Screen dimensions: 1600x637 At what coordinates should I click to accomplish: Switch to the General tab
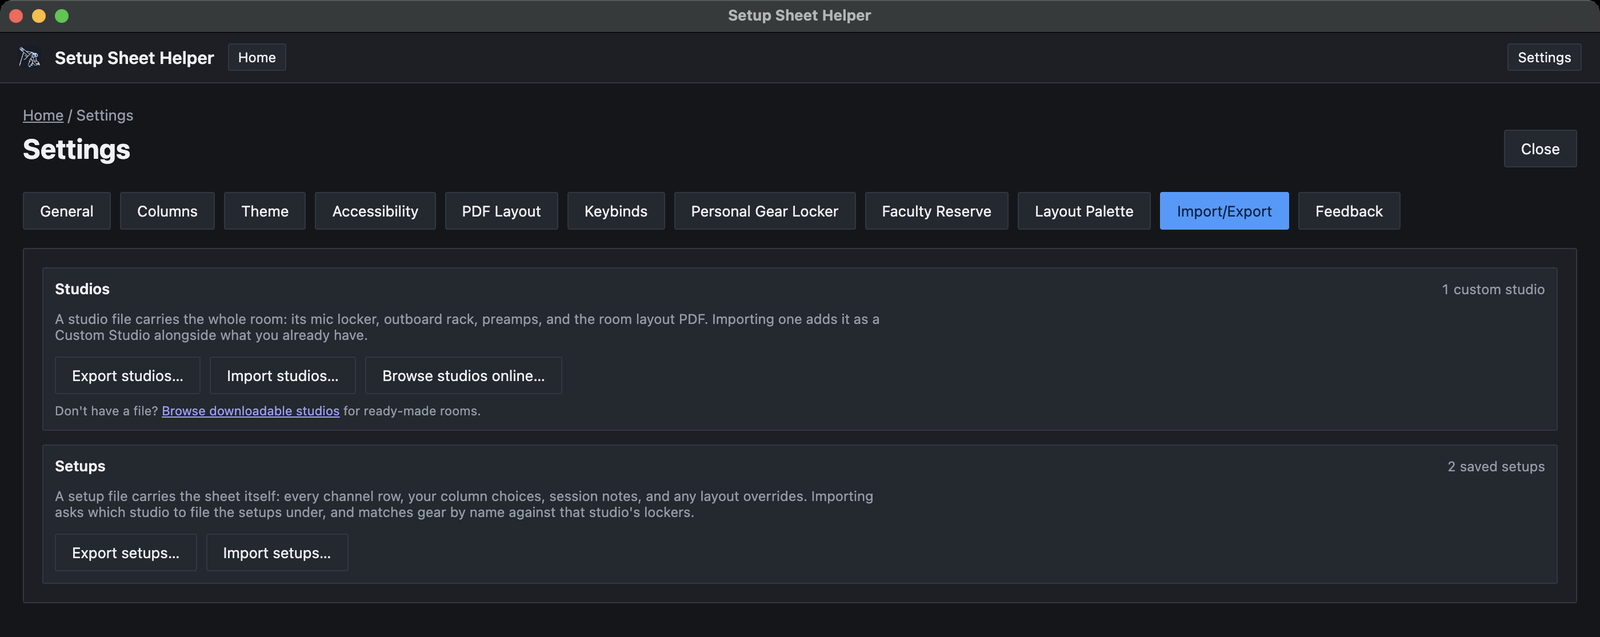coord(67,211)
